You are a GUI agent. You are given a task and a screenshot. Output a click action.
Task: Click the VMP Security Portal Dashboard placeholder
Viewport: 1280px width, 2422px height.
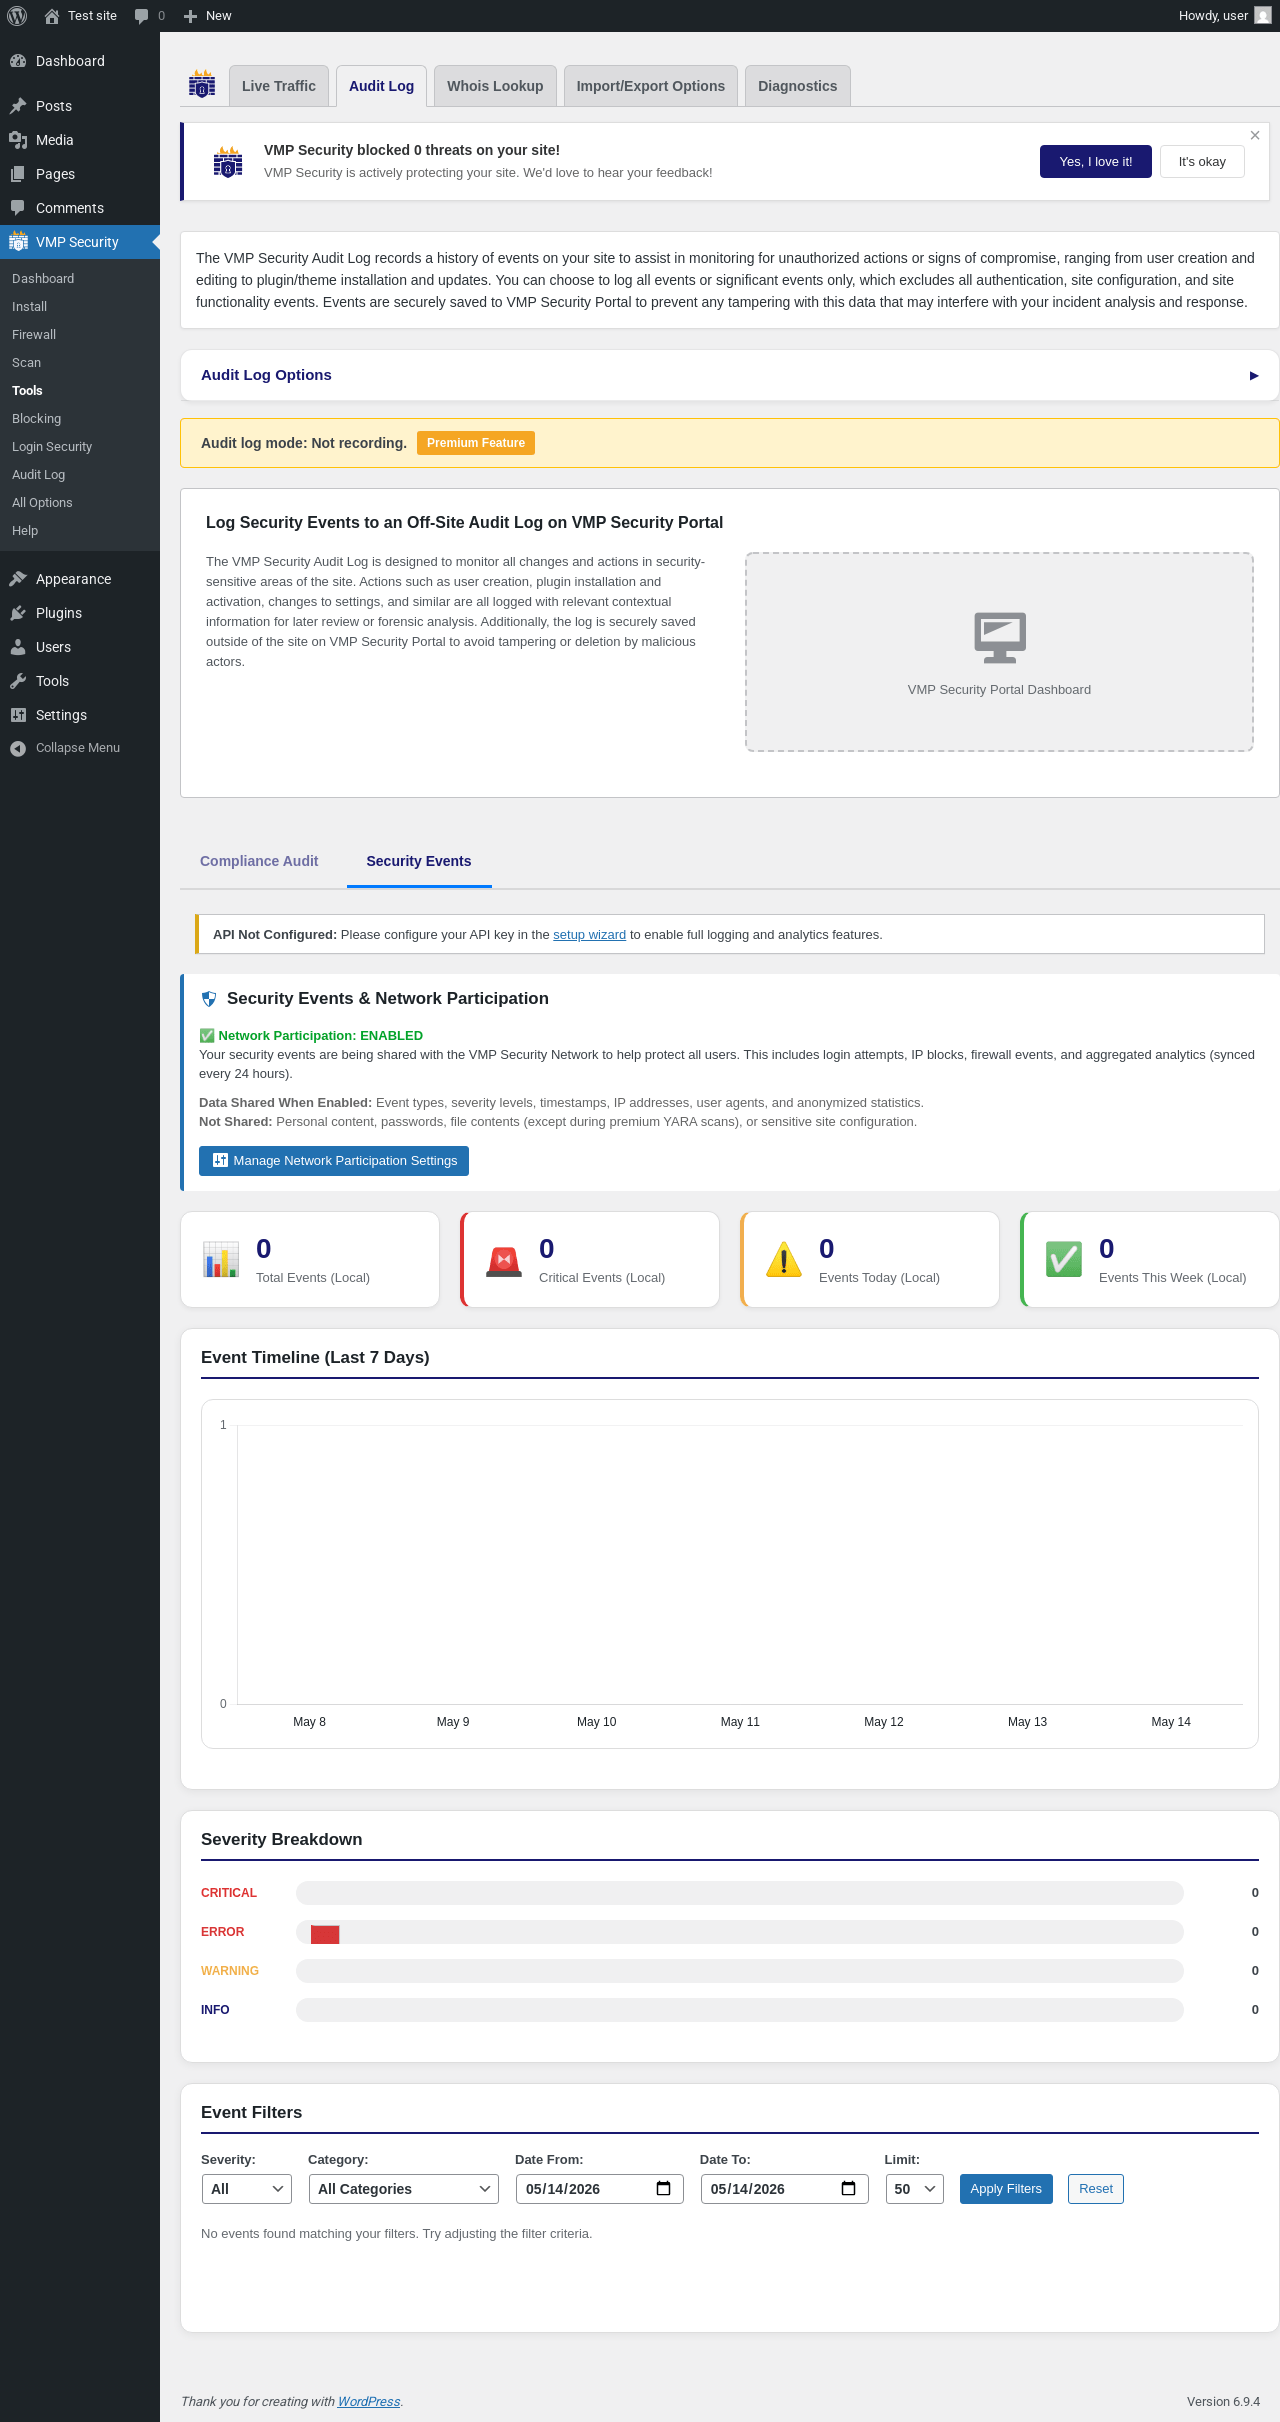(x=999, y=652)
